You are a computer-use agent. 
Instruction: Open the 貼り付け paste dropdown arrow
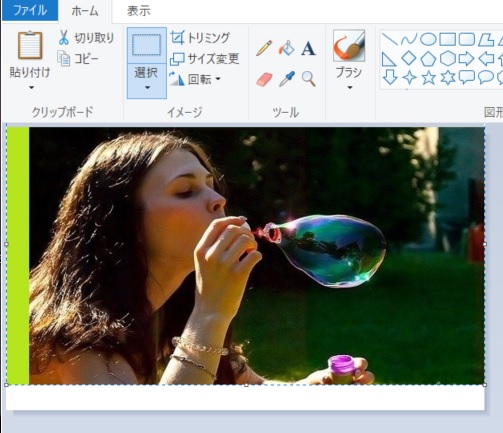click(31, 88)
